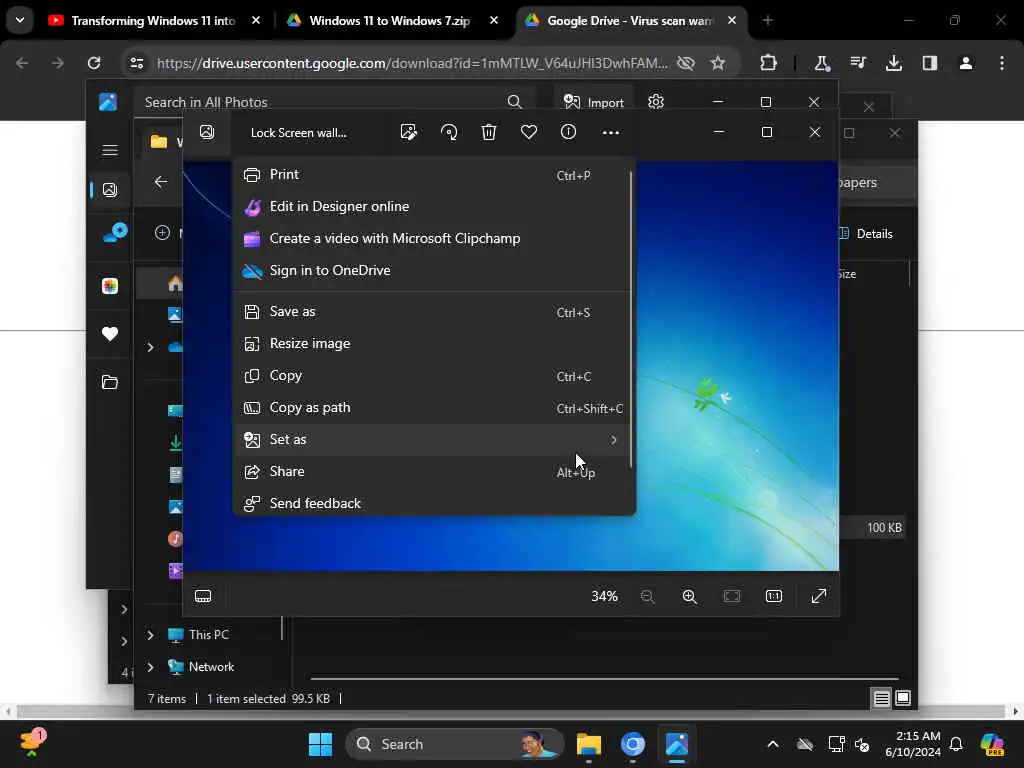Image resolution: width=1024 pixels, height=768 pixels.
Task: Open Favorites heart in Photos sidebar
Action: coord(110,334)
